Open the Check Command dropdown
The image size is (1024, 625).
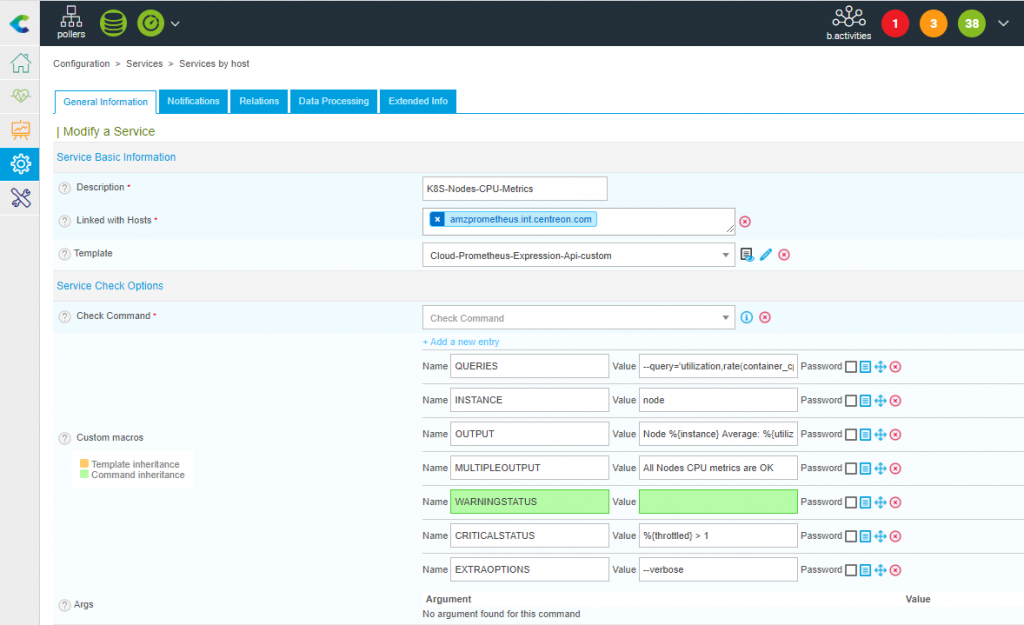pos(578,318)
